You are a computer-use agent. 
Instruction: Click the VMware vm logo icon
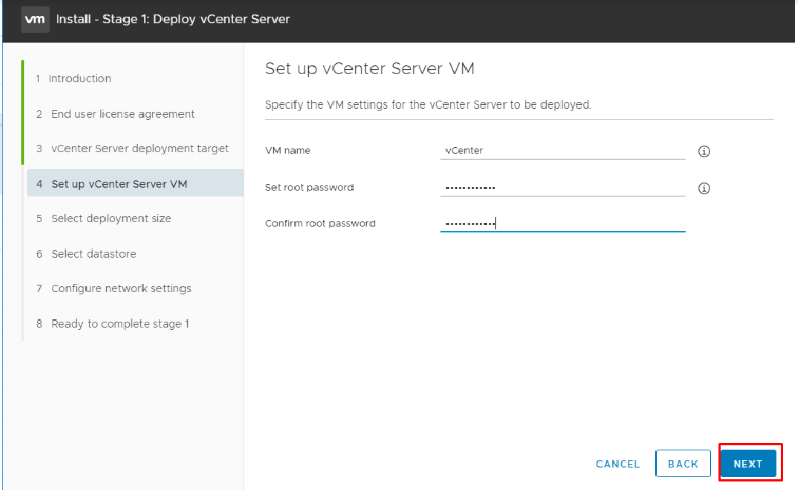35,19
